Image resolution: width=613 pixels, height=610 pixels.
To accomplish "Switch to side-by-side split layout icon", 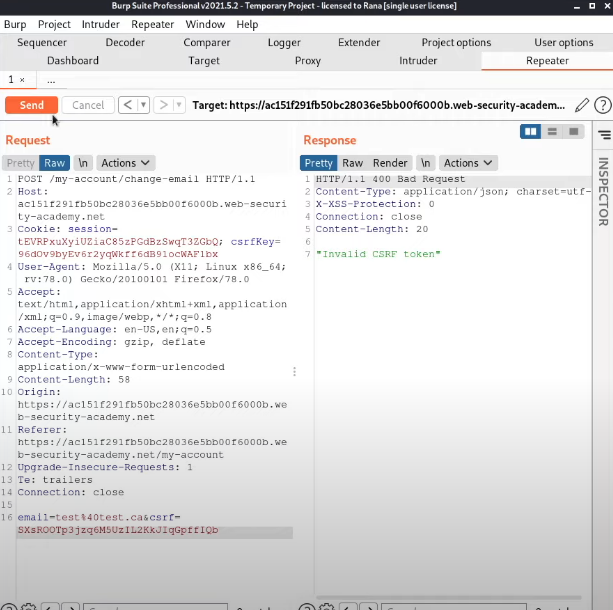I will tap(531, 131).
